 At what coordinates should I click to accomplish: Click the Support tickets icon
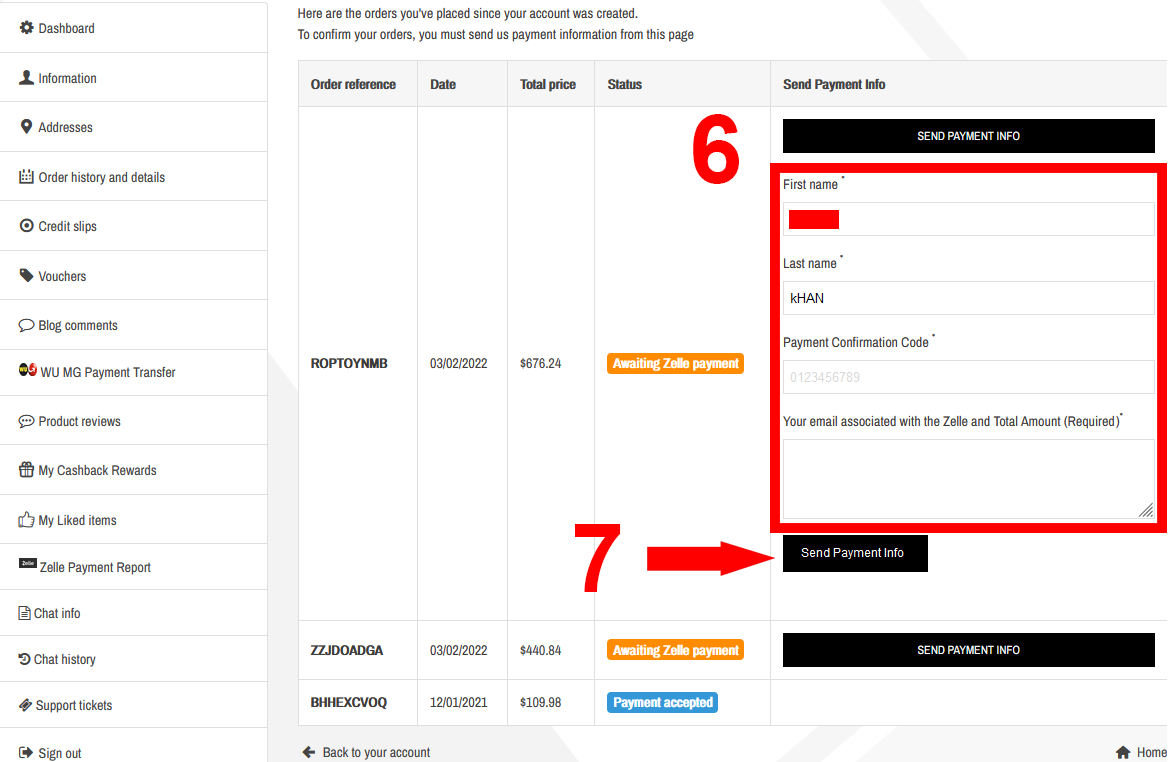pyautogui.click(x=26, y=705)
